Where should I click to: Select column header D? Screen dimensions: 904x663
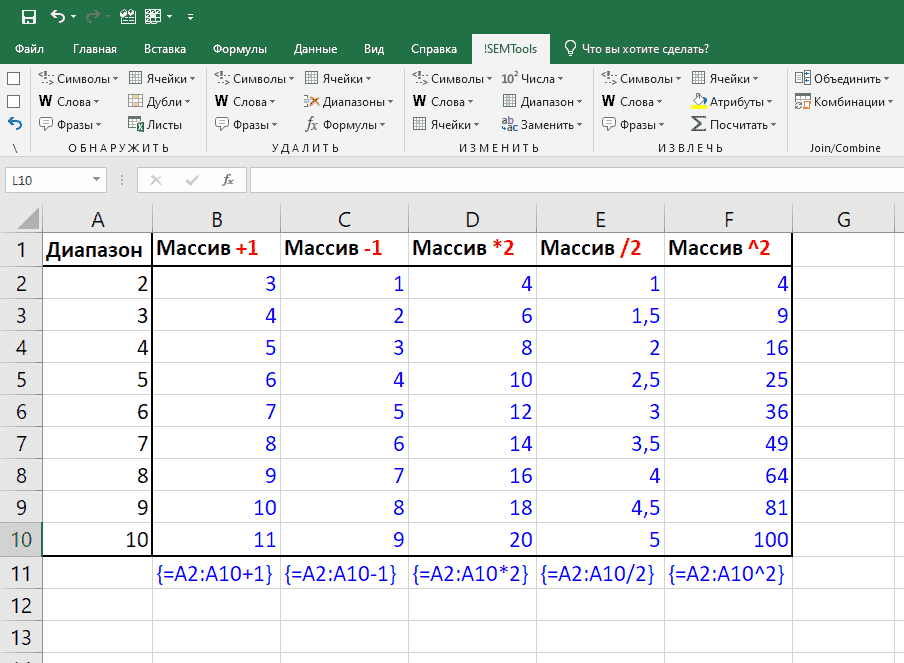pos(472,219)
